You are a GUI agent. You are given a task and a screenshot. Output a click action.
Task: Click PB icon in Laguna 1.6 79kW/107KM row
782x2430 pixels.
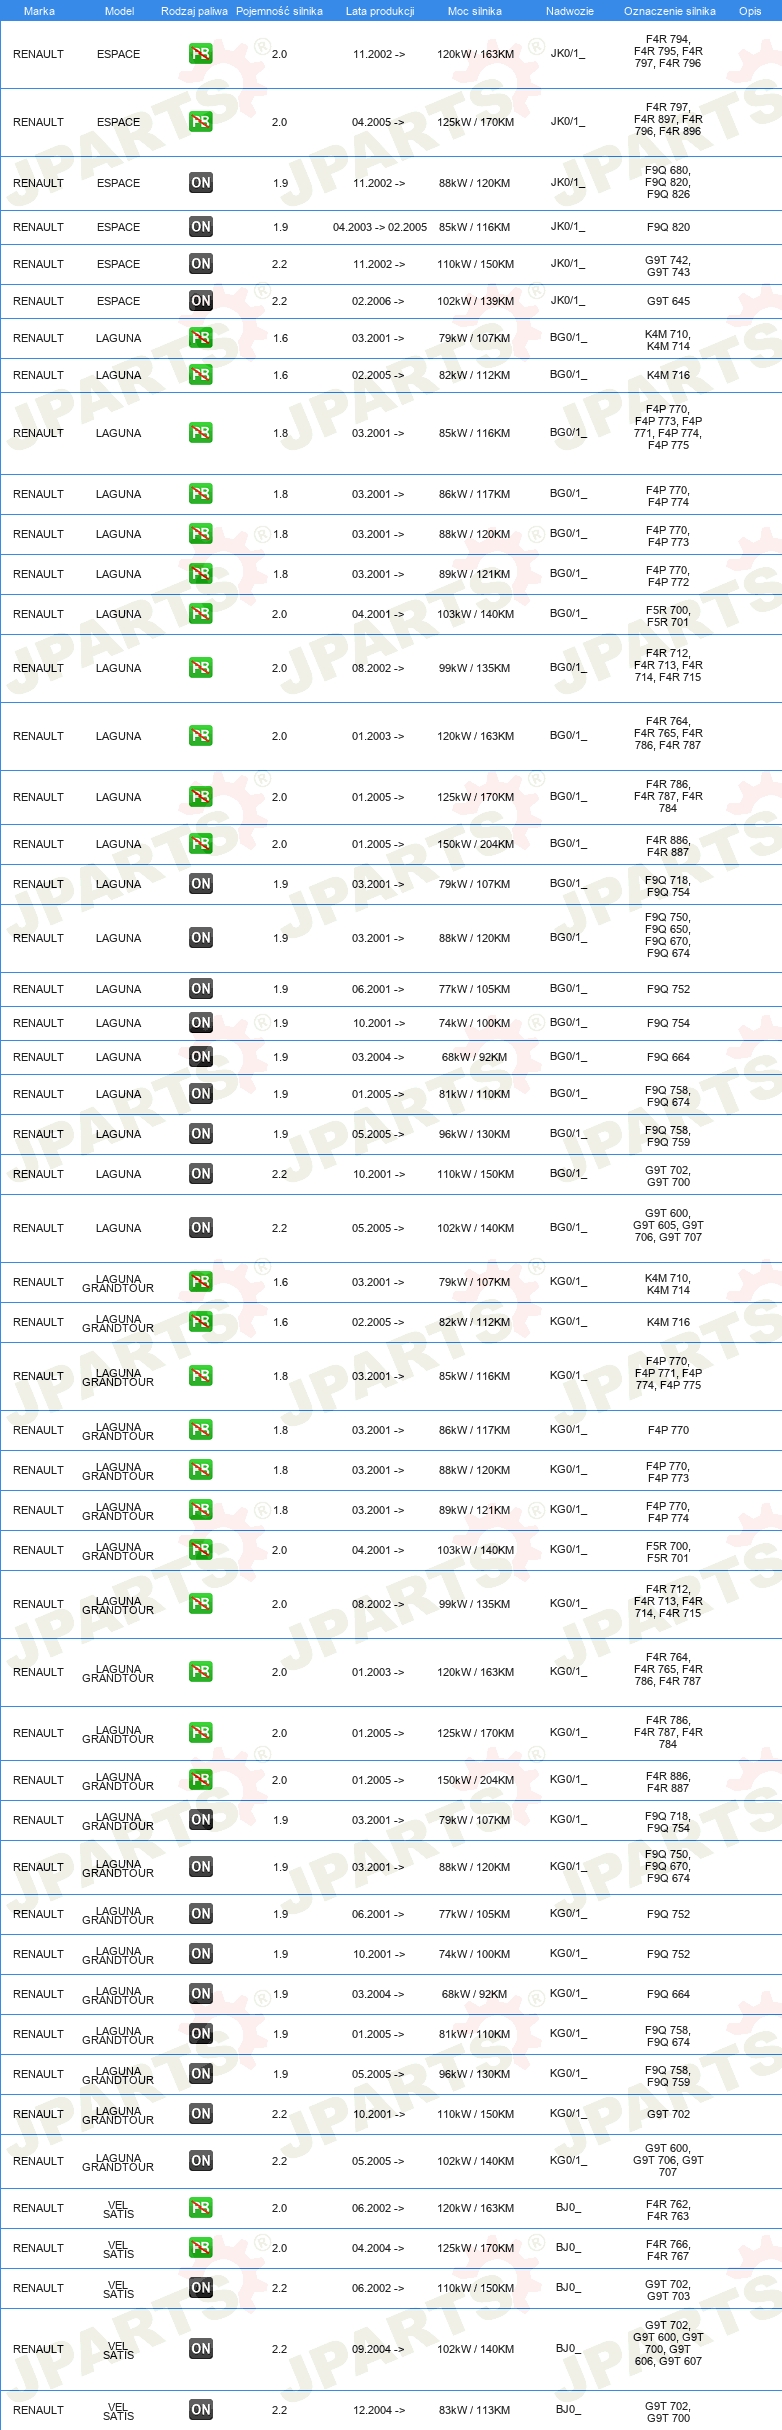click(201, 338)
